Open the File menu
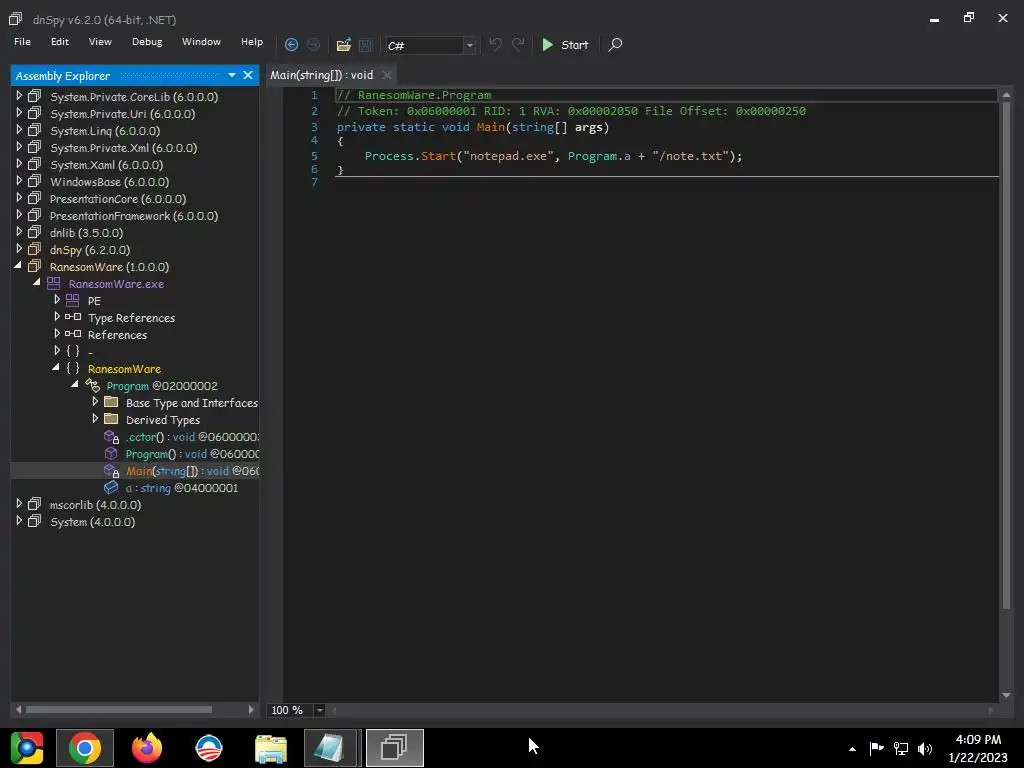The image size is (1024, 768). point(22,42)
